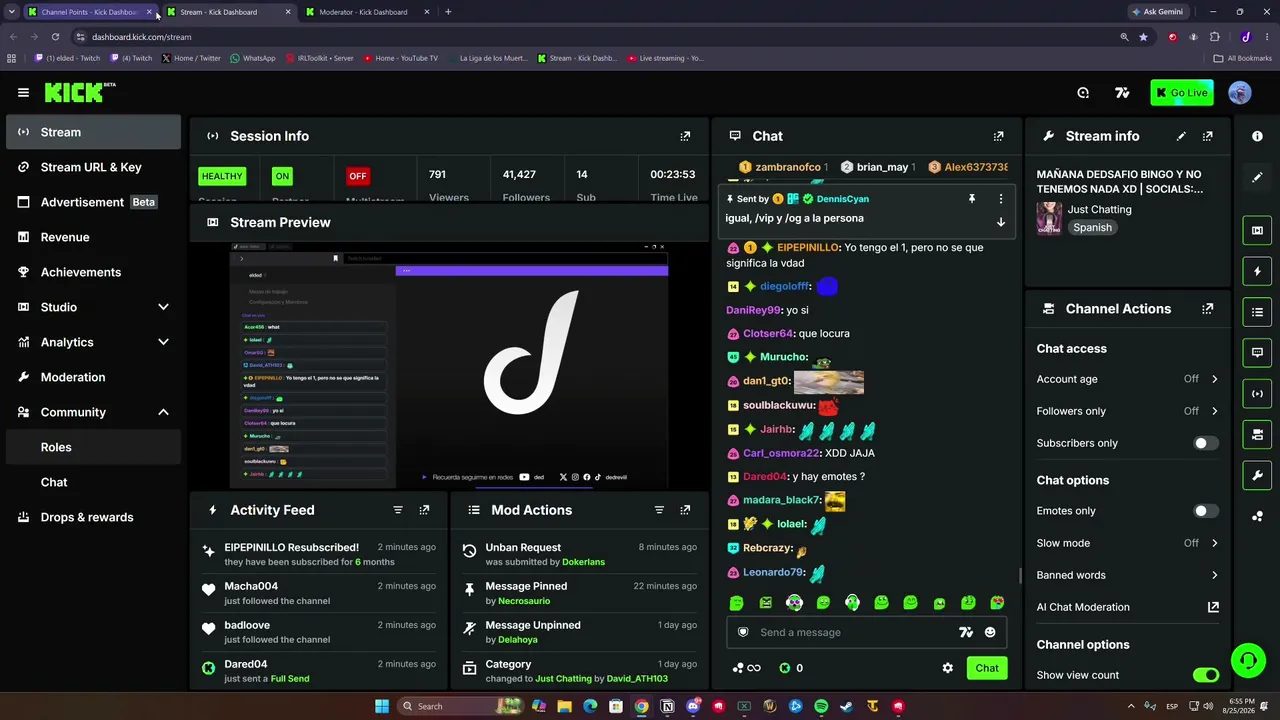
Task: Go to Stream URL & Key
Action: point(93,167)
